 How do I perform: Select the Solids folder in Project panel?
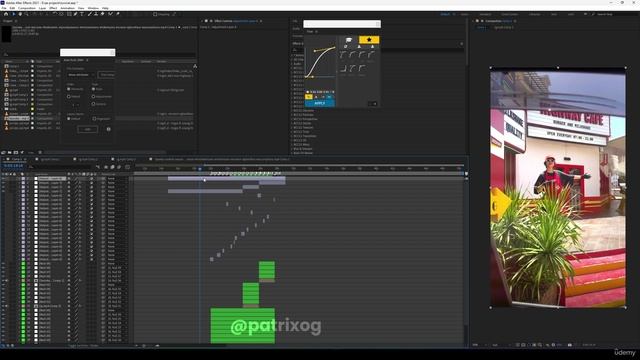coord(12,109)
